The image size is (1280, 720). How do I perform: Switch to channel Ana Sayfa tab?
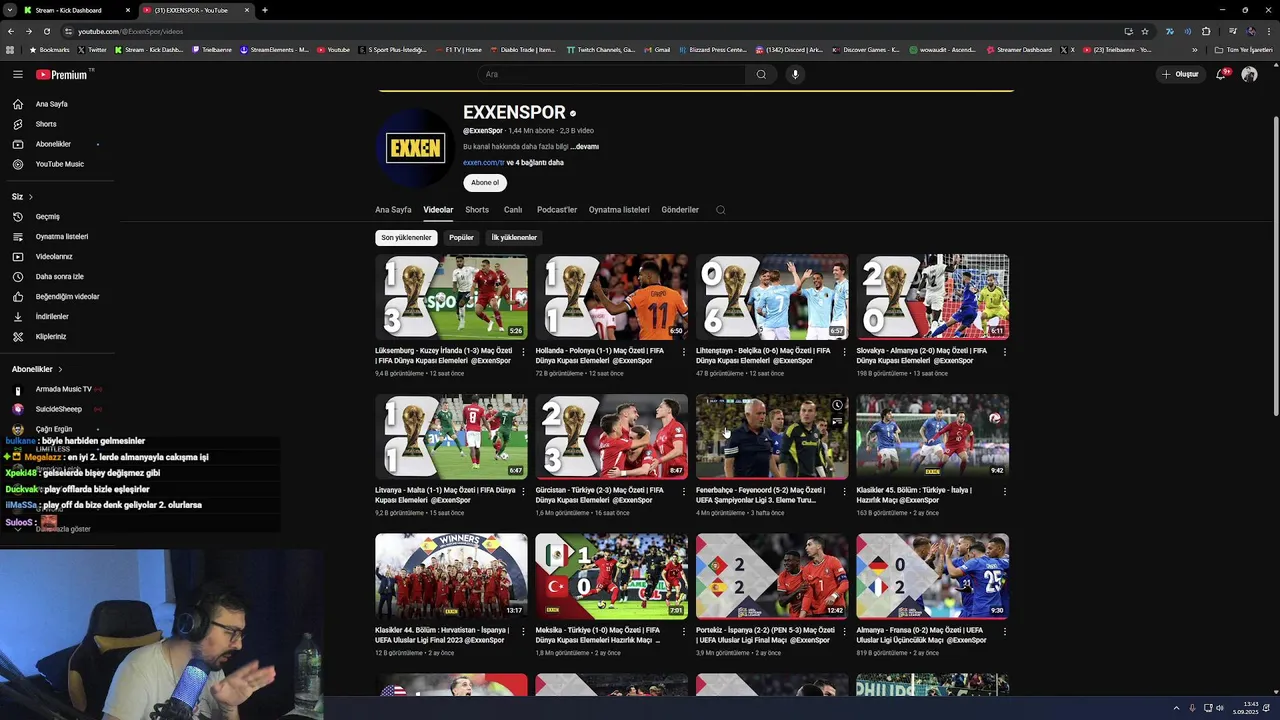click(x=393, y=210)
